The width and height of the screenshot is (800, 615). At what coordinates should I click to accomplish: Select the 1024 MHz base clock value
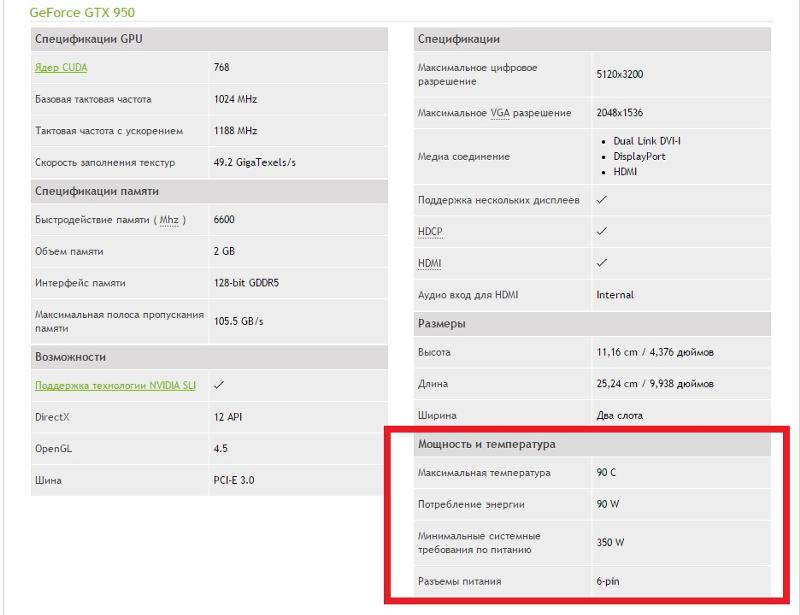235,99
